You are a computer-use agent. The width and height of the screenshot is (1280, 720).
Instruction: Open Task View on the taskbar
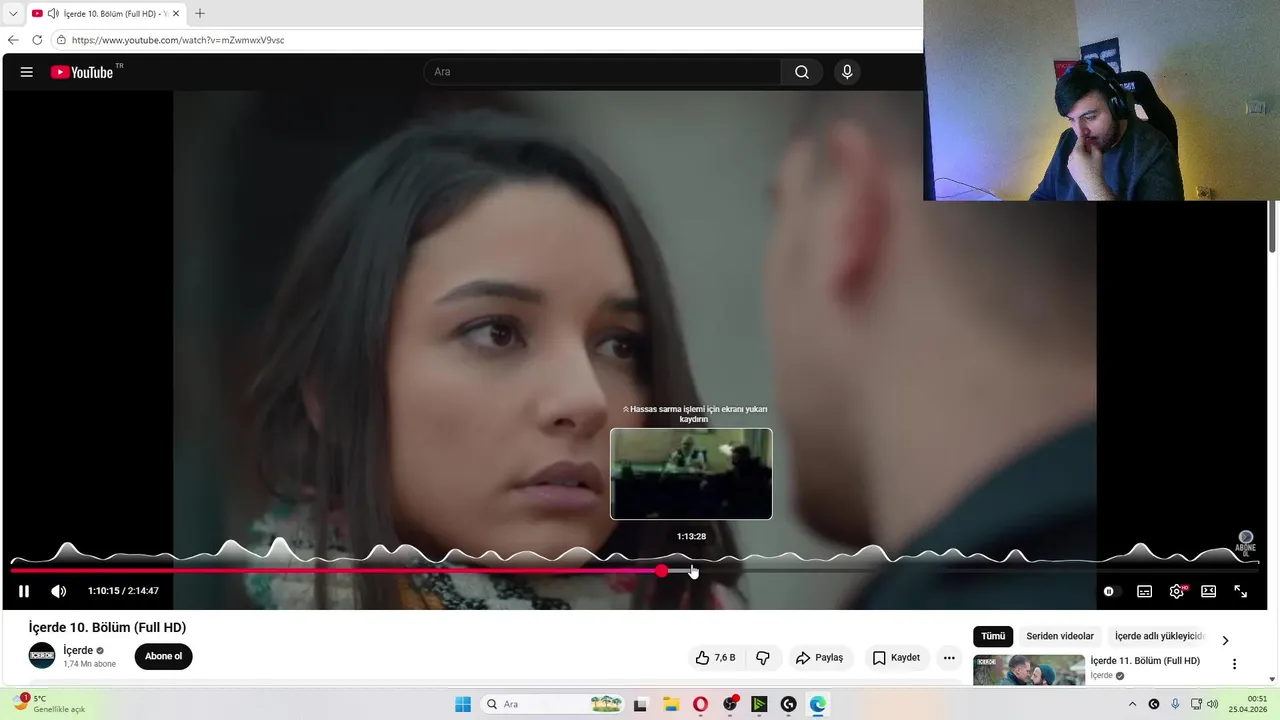point(641,704)
